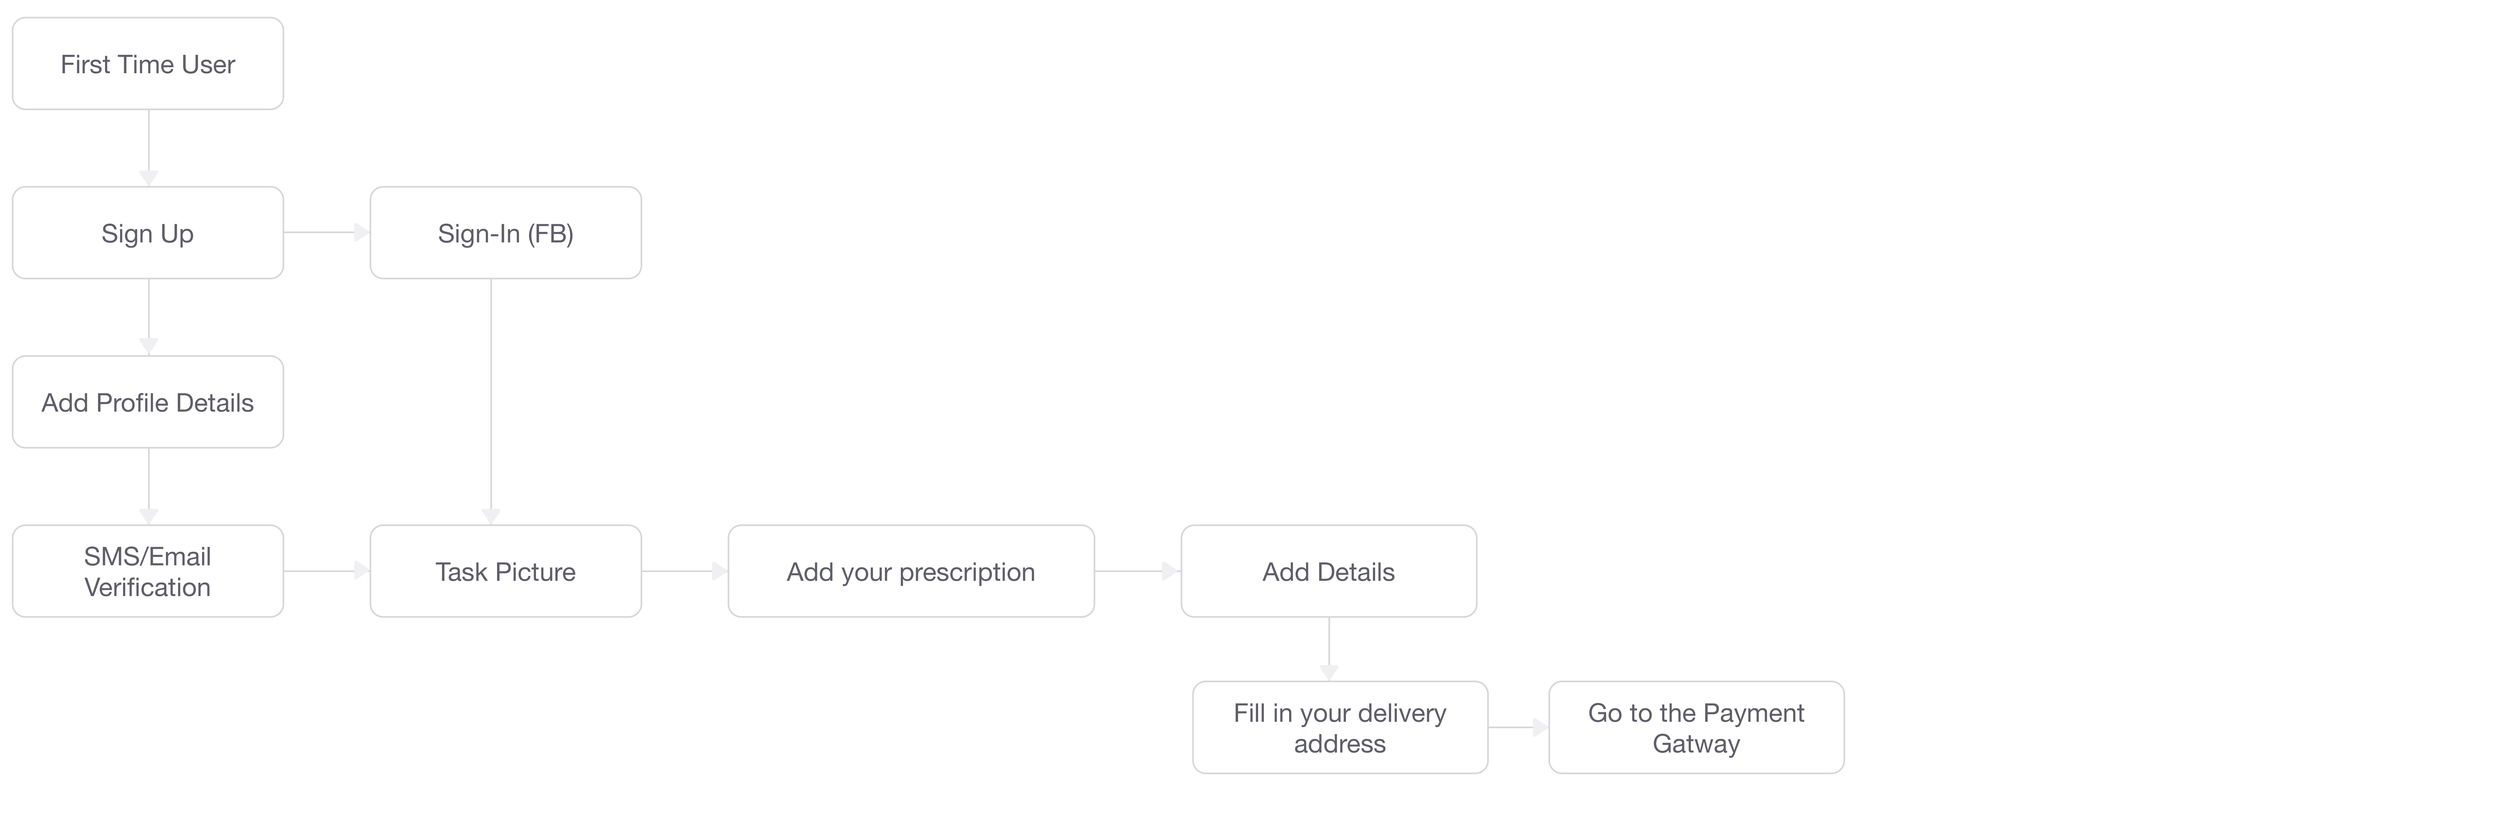Image resolution: width=2500 pixels, height=837 pixels.
Task: Select the SMS/Email Verification box
Action: [148, 571]
